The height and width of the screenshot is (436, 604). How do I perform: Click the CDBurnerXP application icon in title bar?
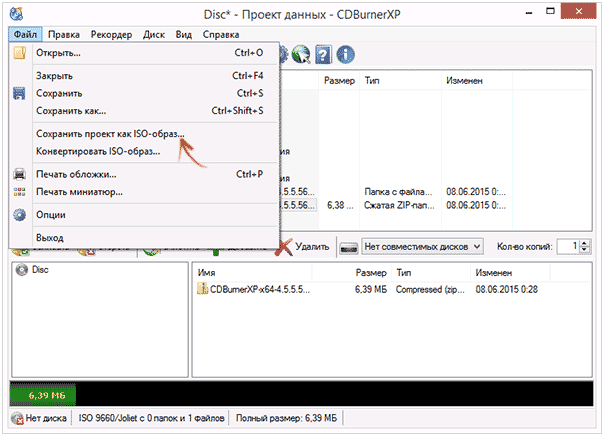click(x=17, y=13)
